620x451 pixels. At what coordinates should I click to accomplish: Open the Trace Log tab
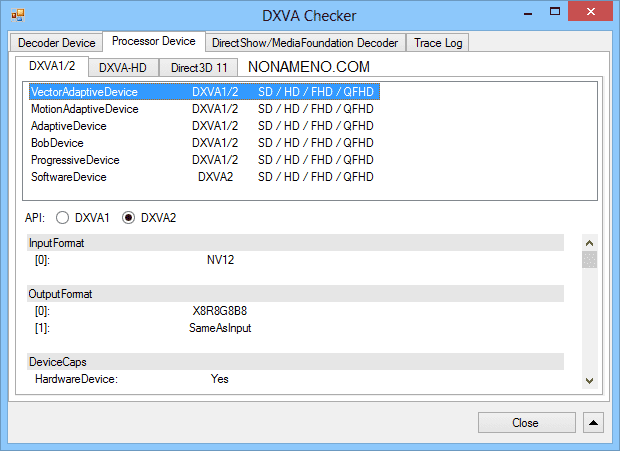point(439,43)
